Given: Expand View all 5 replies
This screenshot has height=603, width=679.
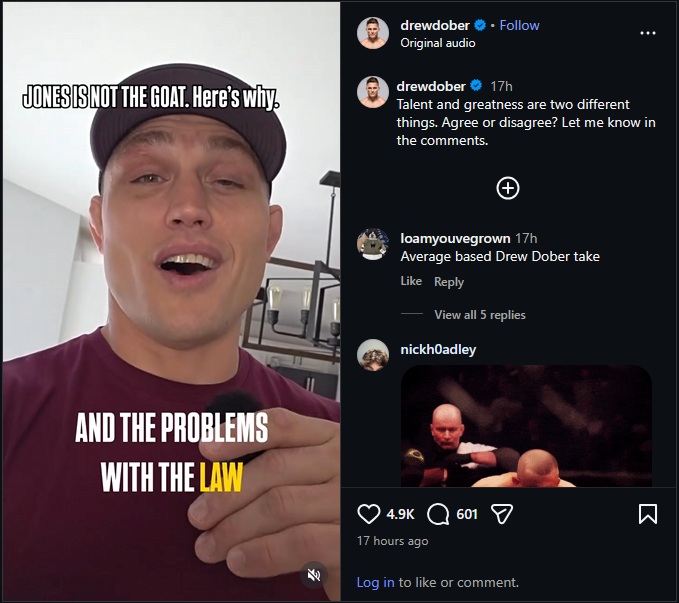Looking at the screenshot, I should pyautogui.click(x=480, y=315).
